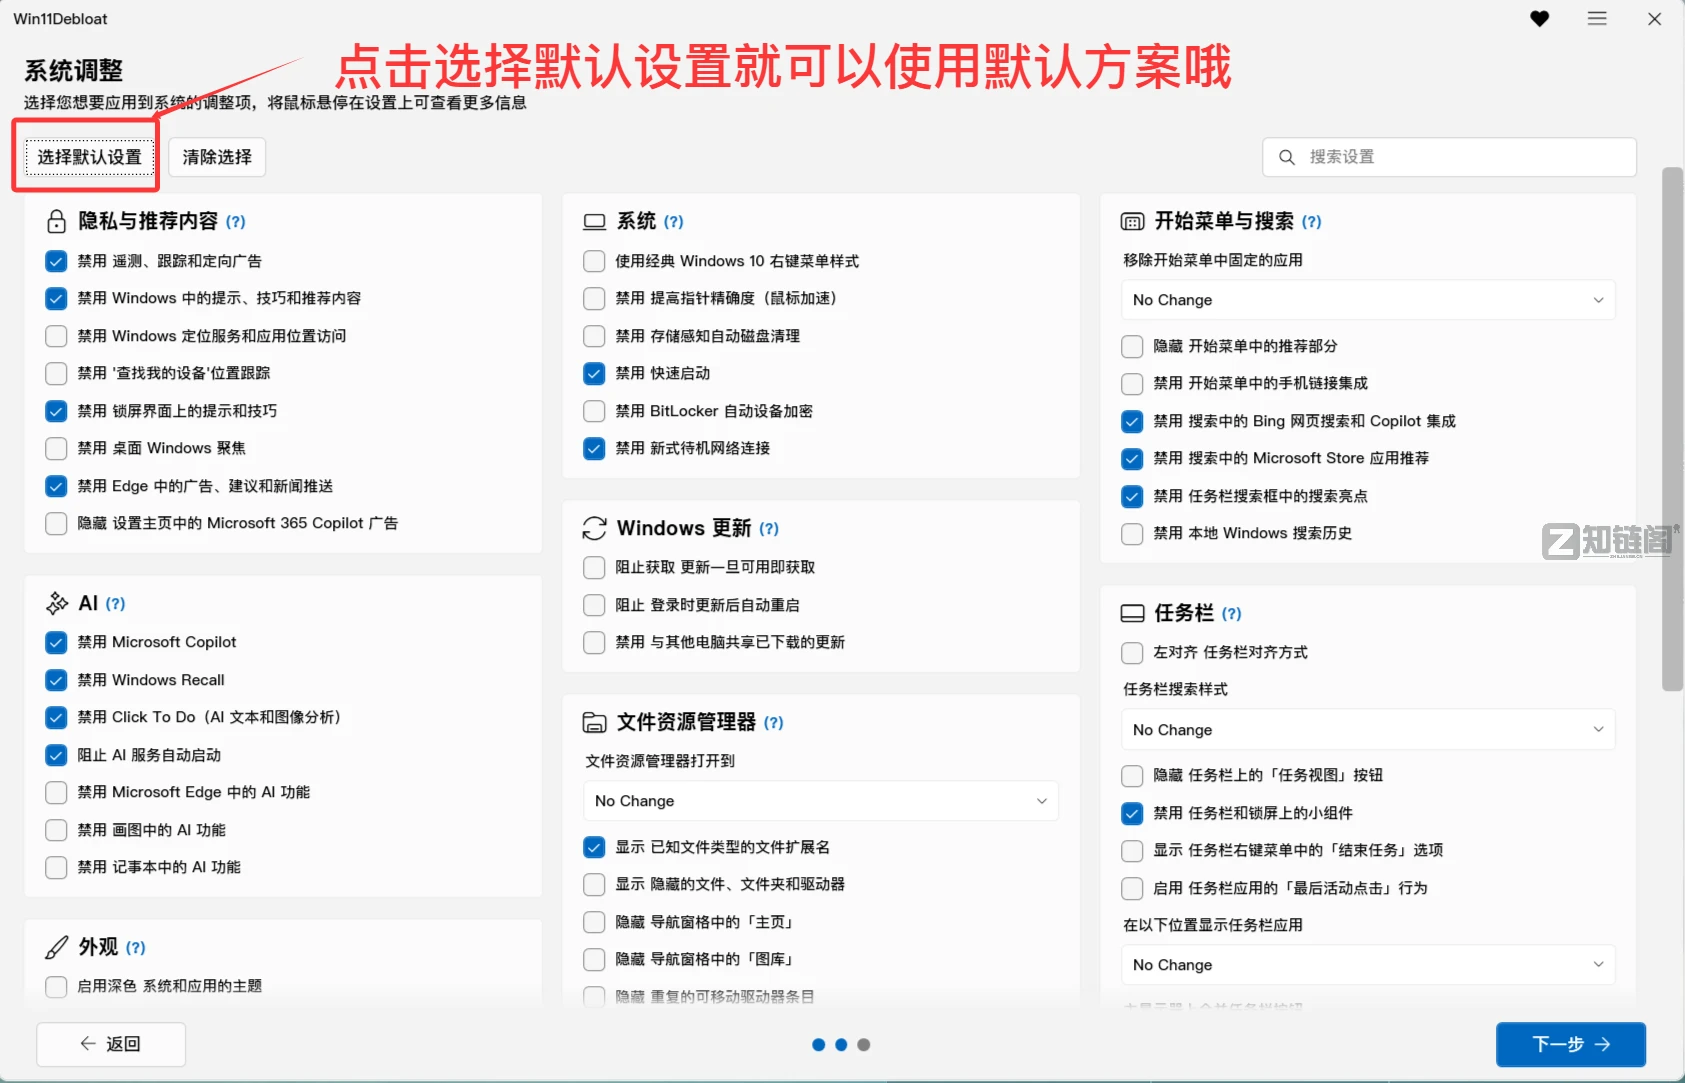Click the 系统 section monitor icon
Image resolution: width=1685 pixels, height=1083 pixels.
594,221
